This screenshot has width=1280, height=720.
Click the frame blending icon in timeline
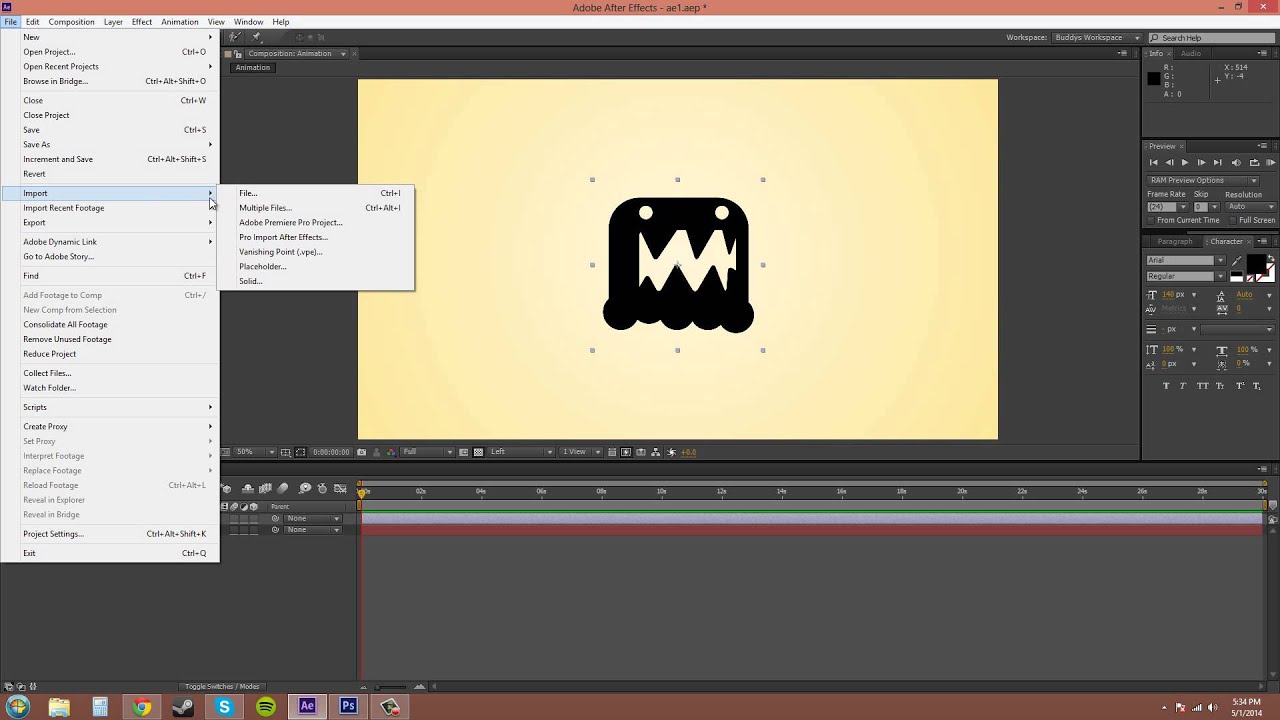point(265,488)
